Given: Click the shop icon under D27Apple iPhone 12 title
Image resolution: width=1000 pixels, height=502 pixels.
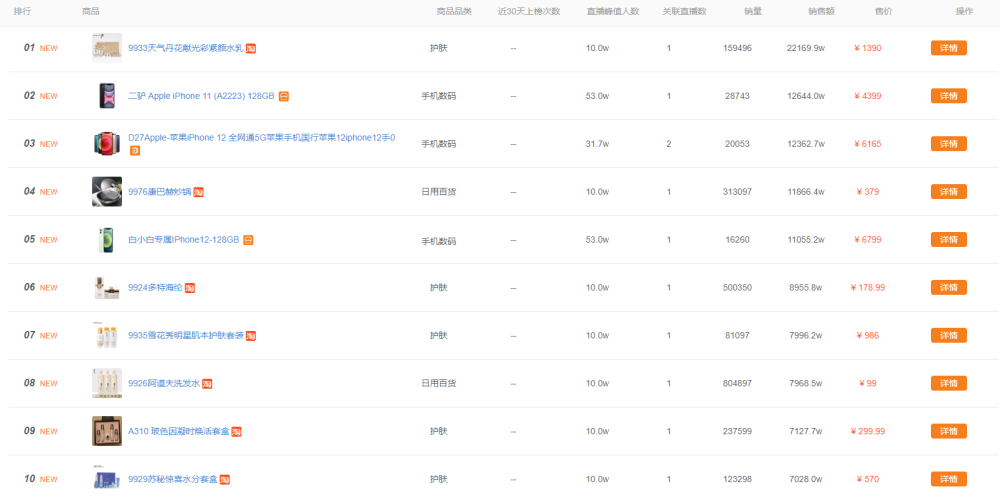Looking at the screenshot, I should pyautogui.click(x=135, y=151).
